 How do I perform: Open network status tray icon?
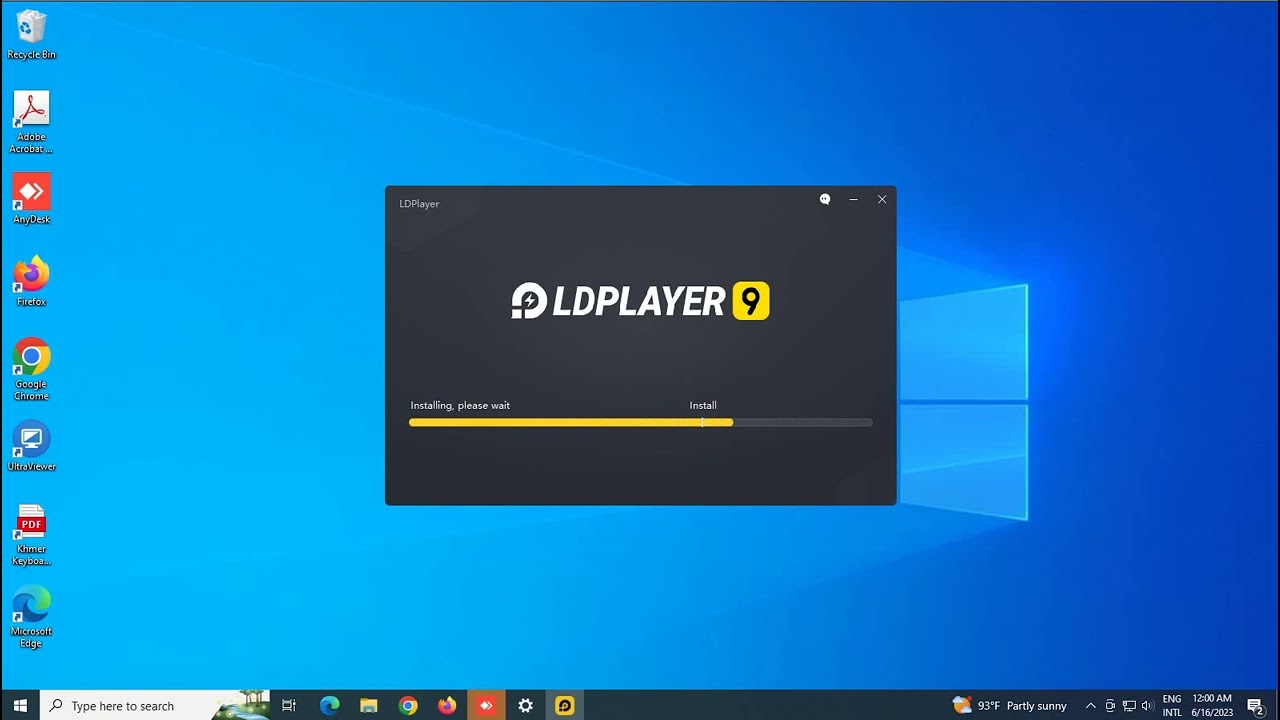point(1129,705)
